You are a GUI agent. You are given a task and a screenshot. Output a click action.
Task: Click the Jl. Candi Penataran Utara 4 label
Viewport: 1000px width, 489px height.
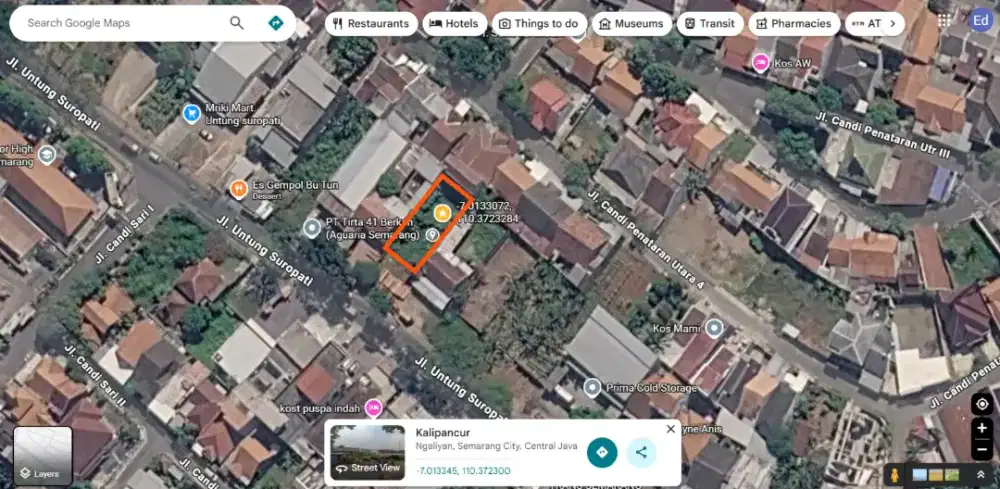tap(645, 238)
